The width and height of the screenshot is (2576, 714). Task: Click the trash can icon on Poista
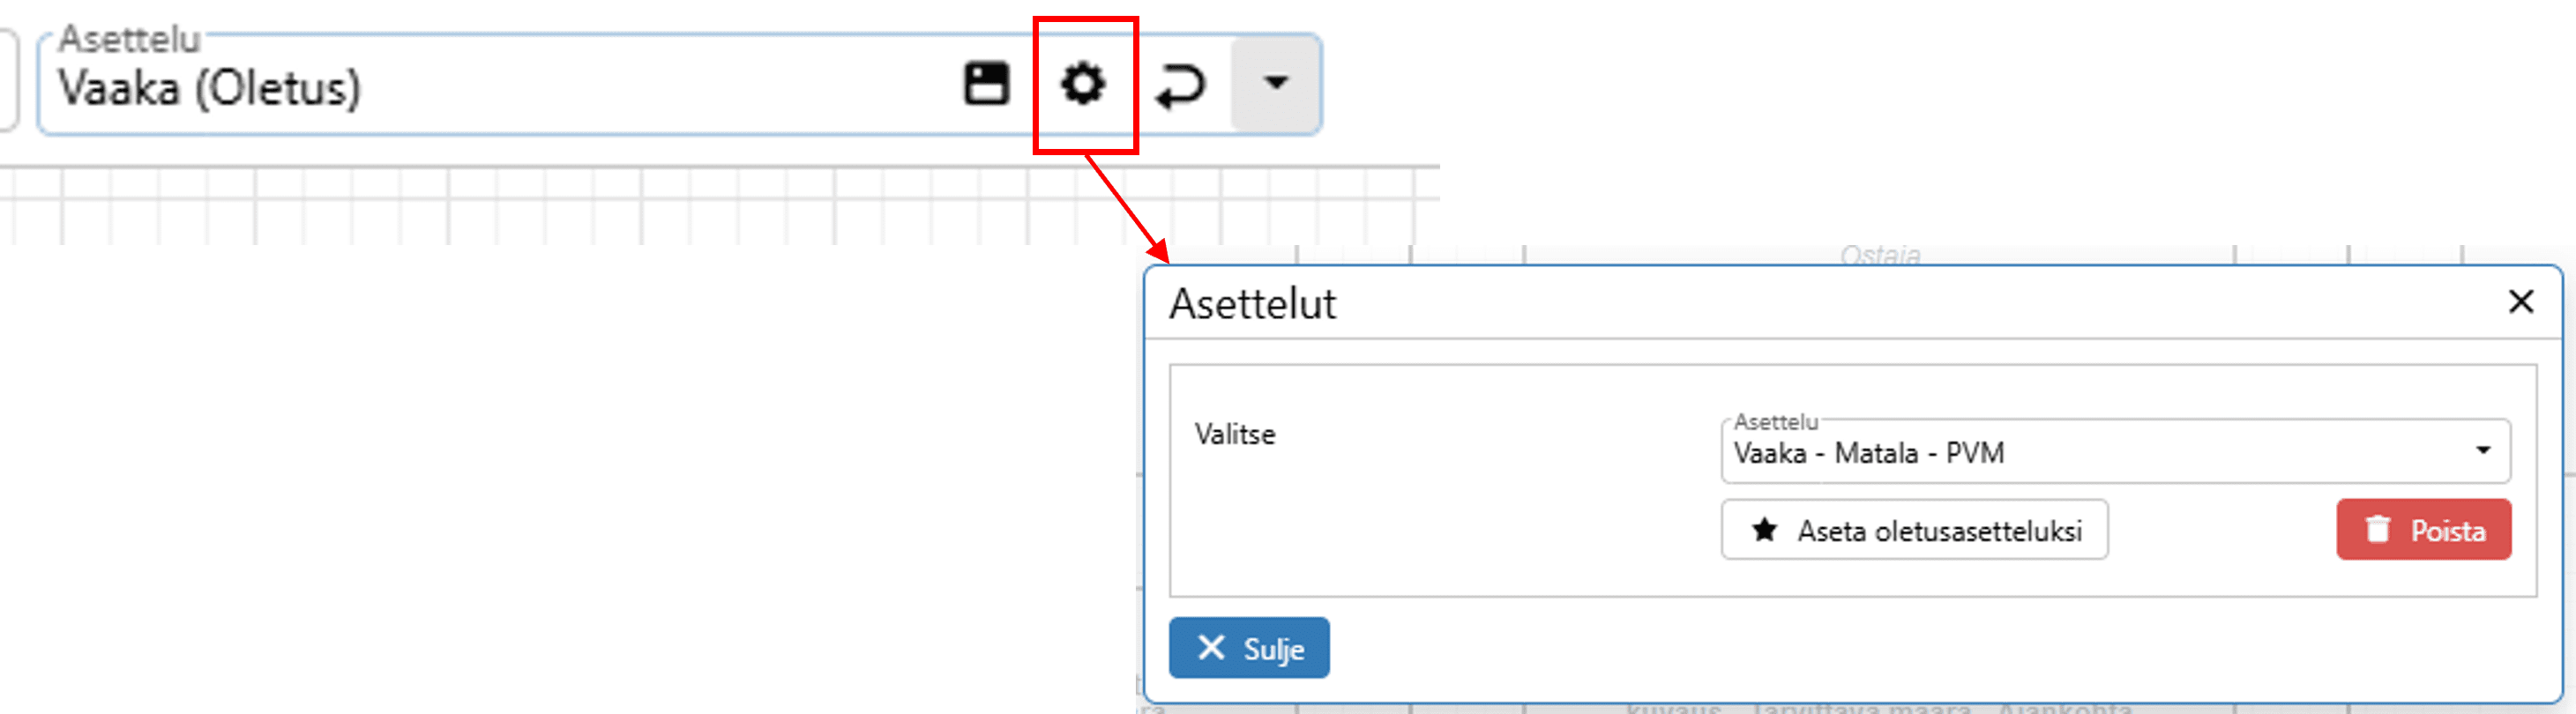(x=2377, y=529)
